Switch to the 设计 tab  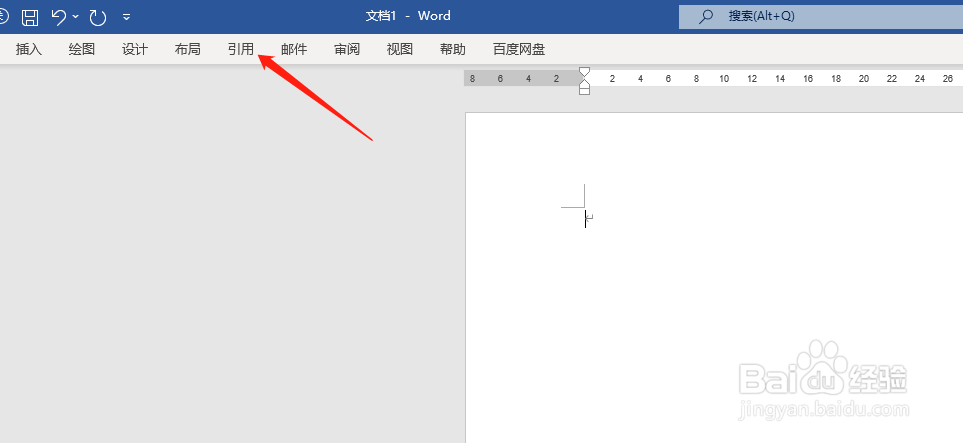(x=135, y=50)
